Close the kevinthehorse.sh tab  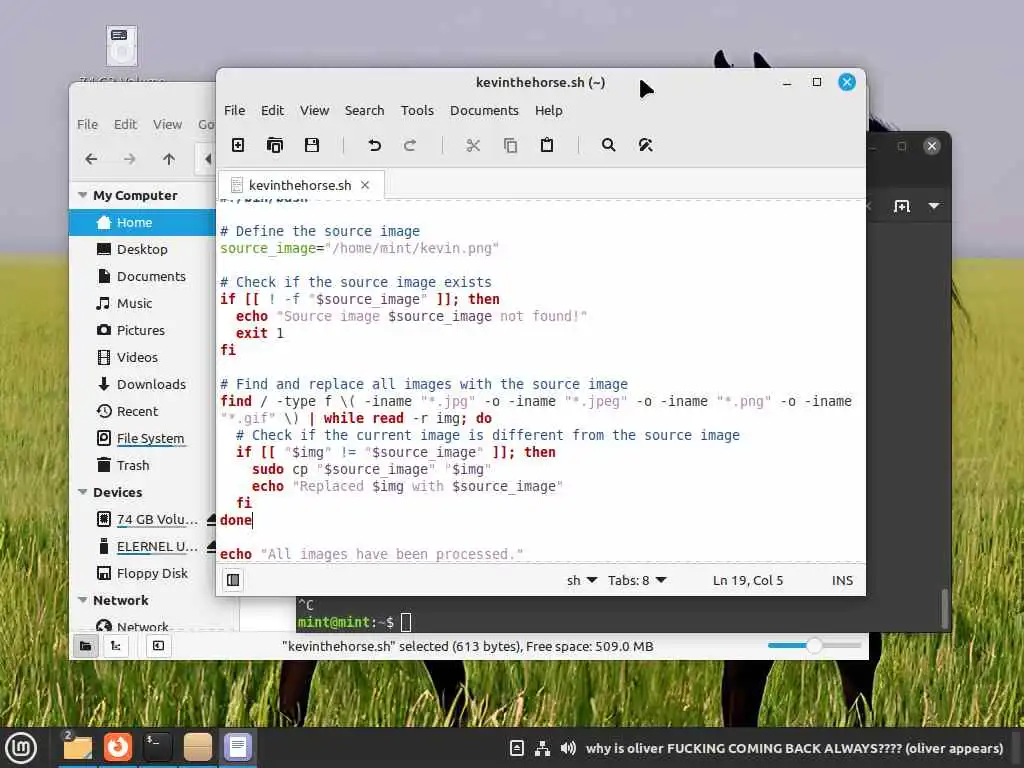(x=365, y=185)
